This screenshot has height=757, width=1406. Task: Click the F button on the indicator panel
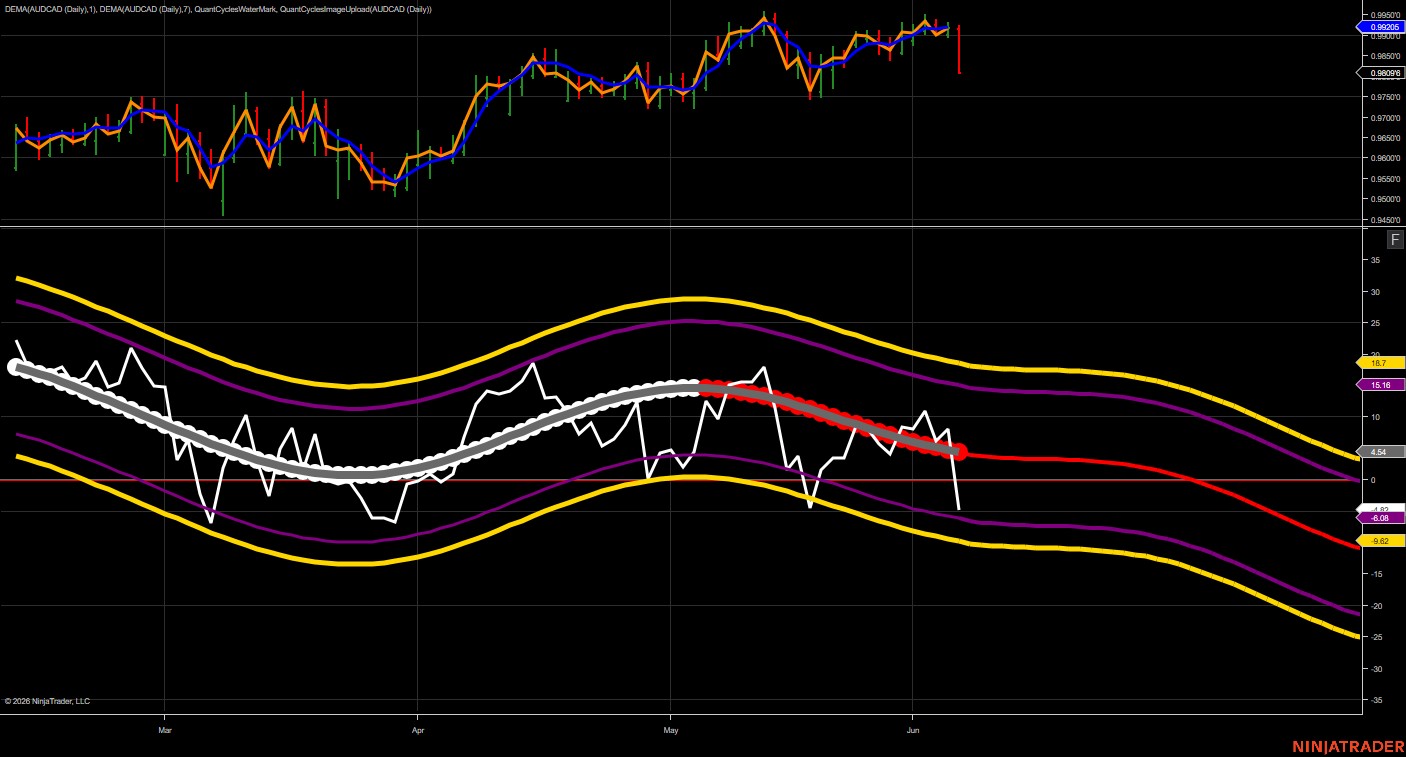point(1395,239)
